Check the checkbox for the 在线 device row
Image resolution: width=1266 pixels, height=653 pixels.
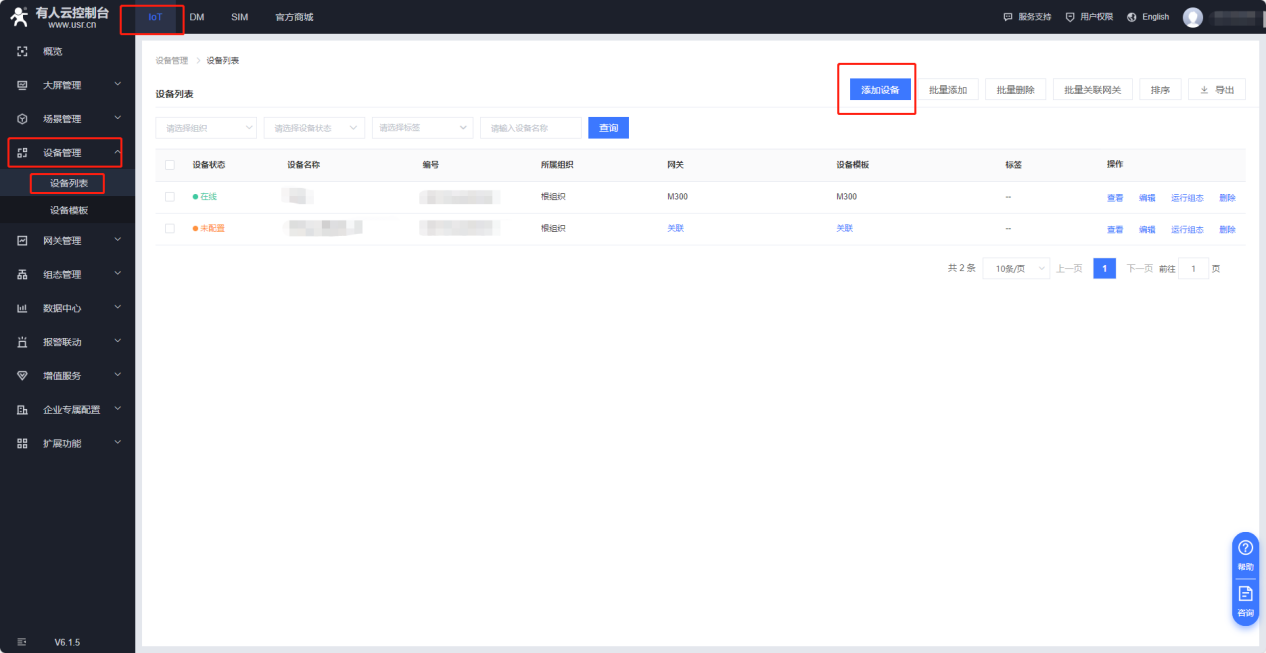coord(169,197)
